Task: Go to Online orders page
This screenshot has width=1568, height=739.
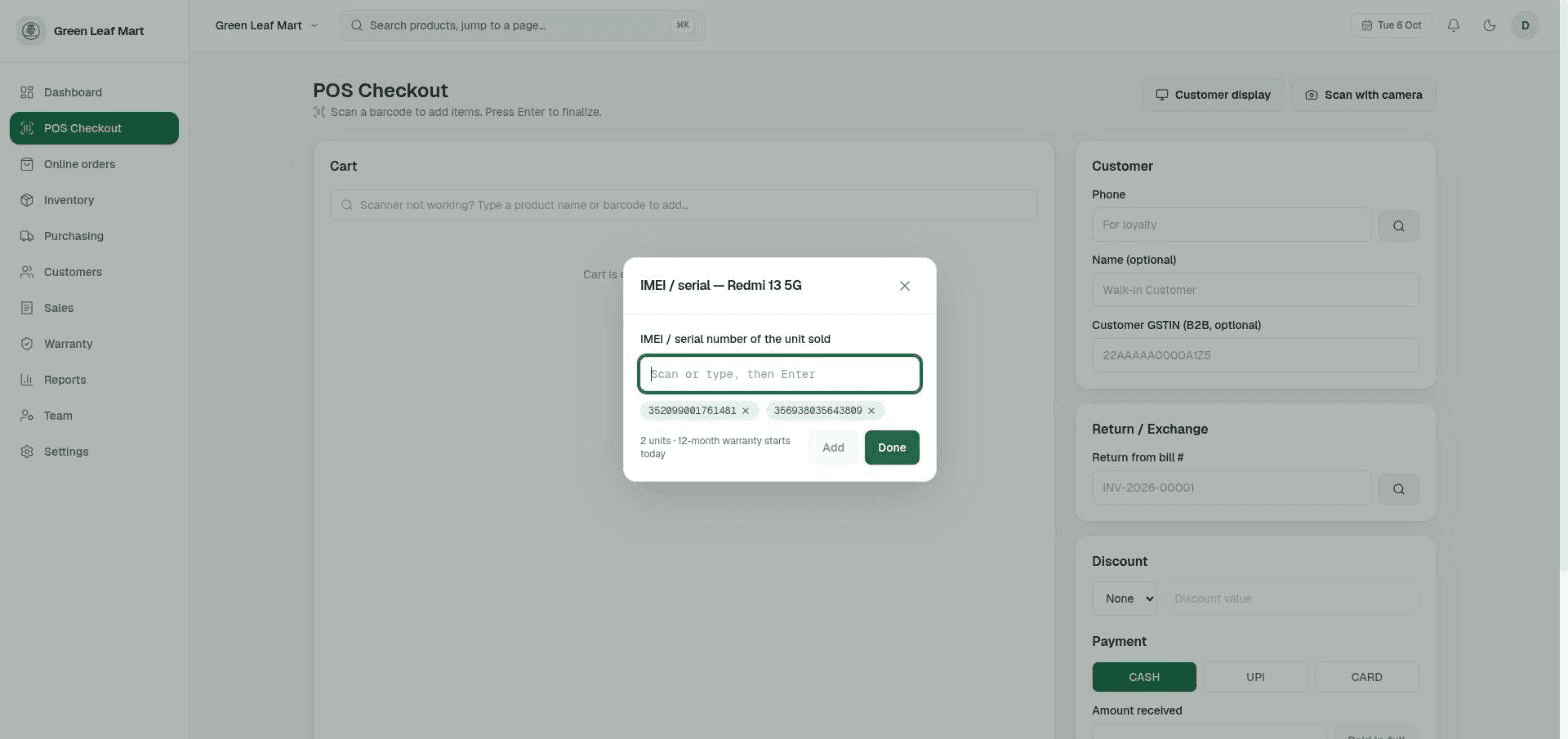Action: [94, 164]
